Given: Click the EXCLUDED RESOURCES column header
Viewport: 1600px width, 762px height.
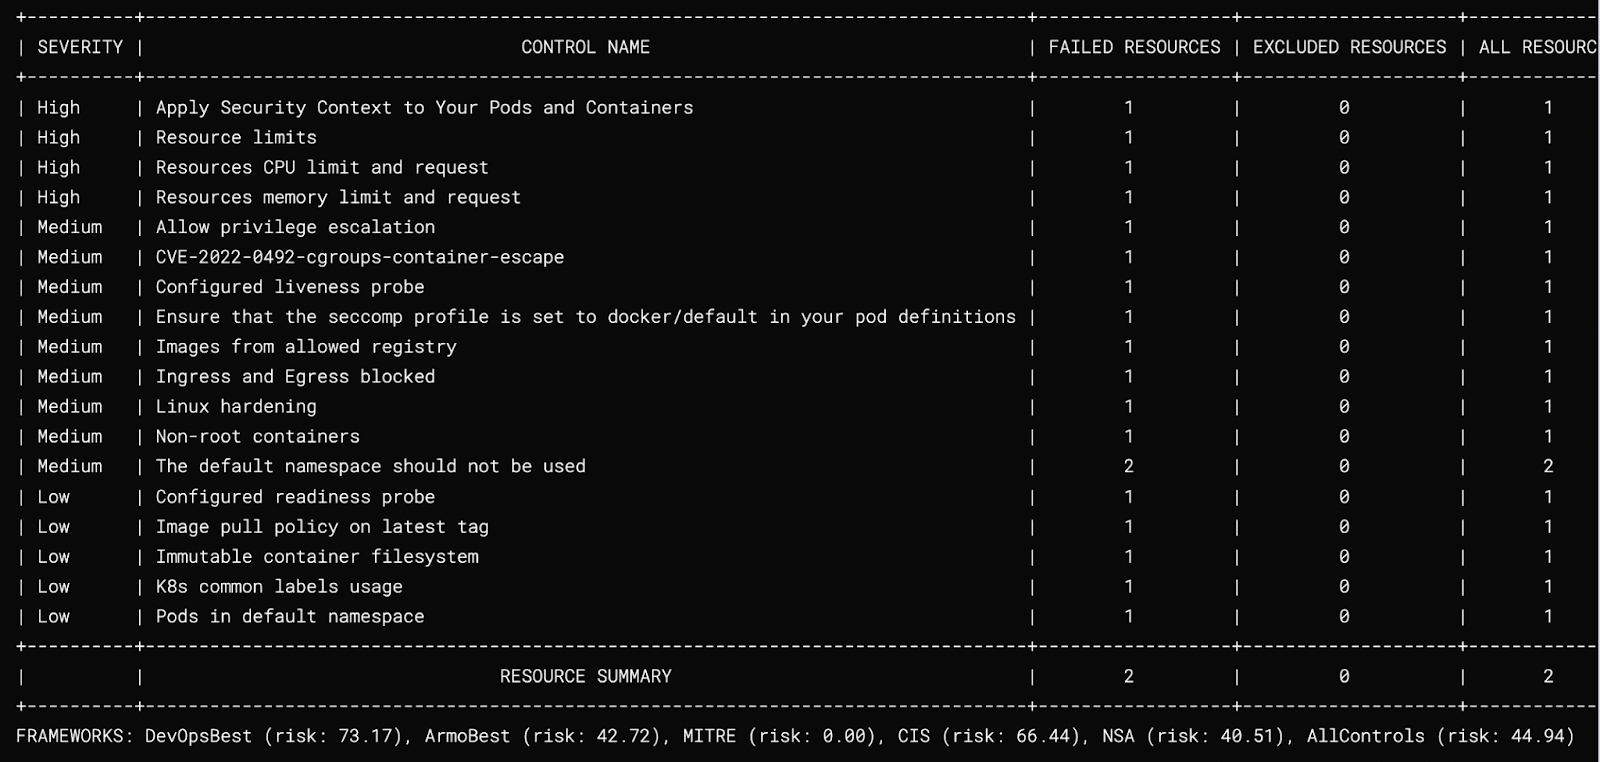Looking at the screenshot, I should point(1349,47).
